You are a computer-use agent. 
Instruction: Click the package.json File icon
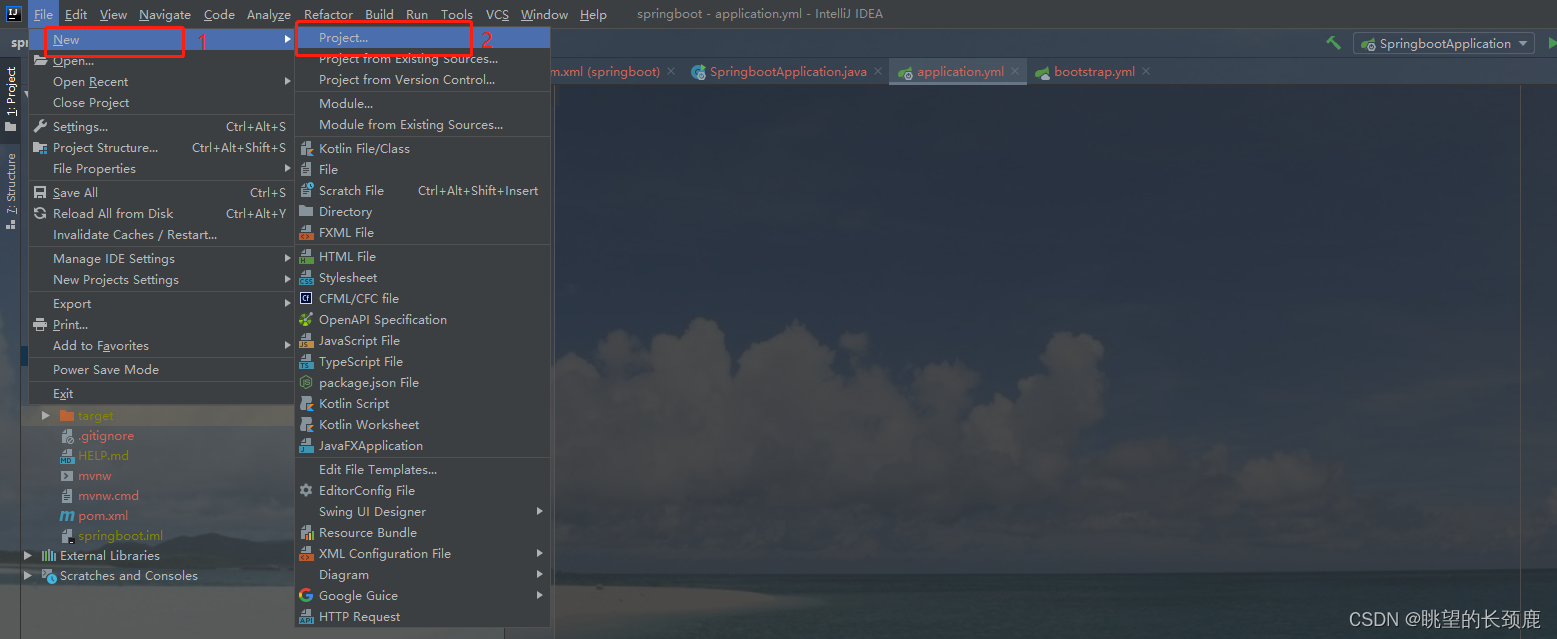pyautogui.click(x=306, y=382)
